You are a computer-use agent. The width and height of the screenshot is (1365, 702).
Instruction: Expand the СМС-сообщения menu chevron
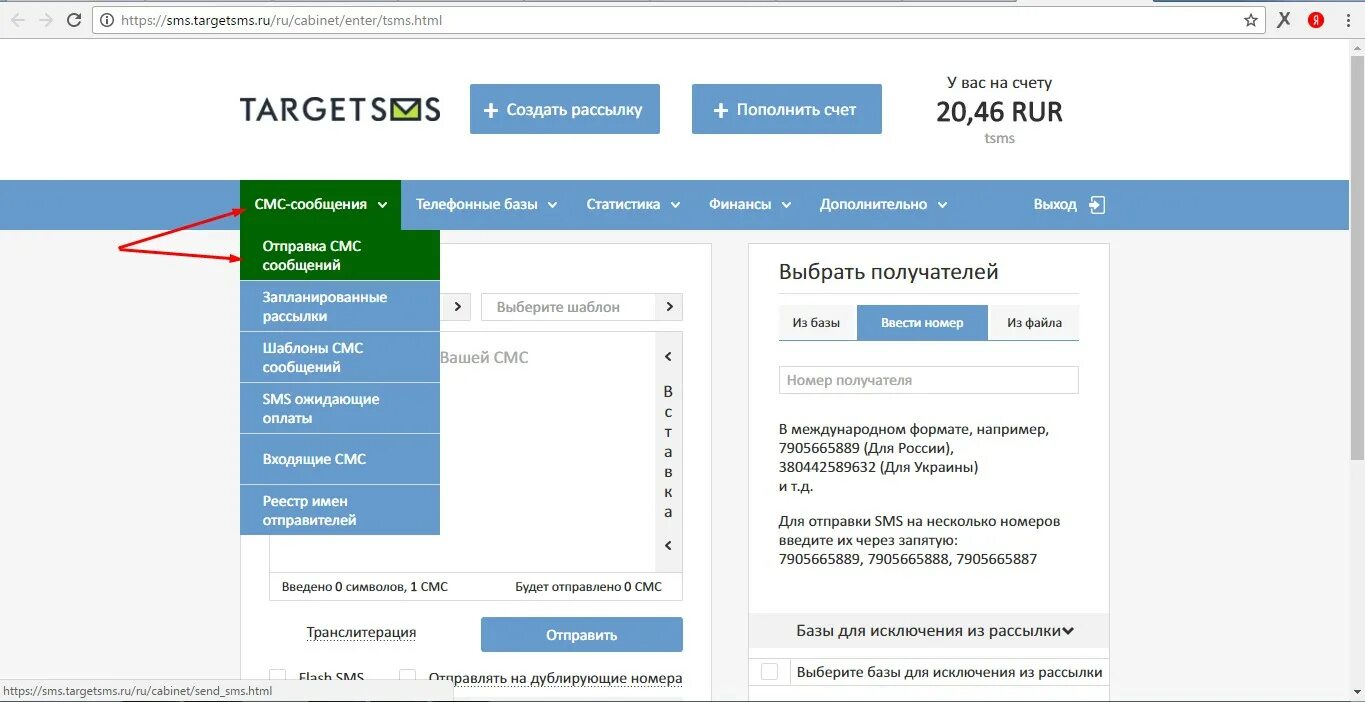tap(382, 205)
